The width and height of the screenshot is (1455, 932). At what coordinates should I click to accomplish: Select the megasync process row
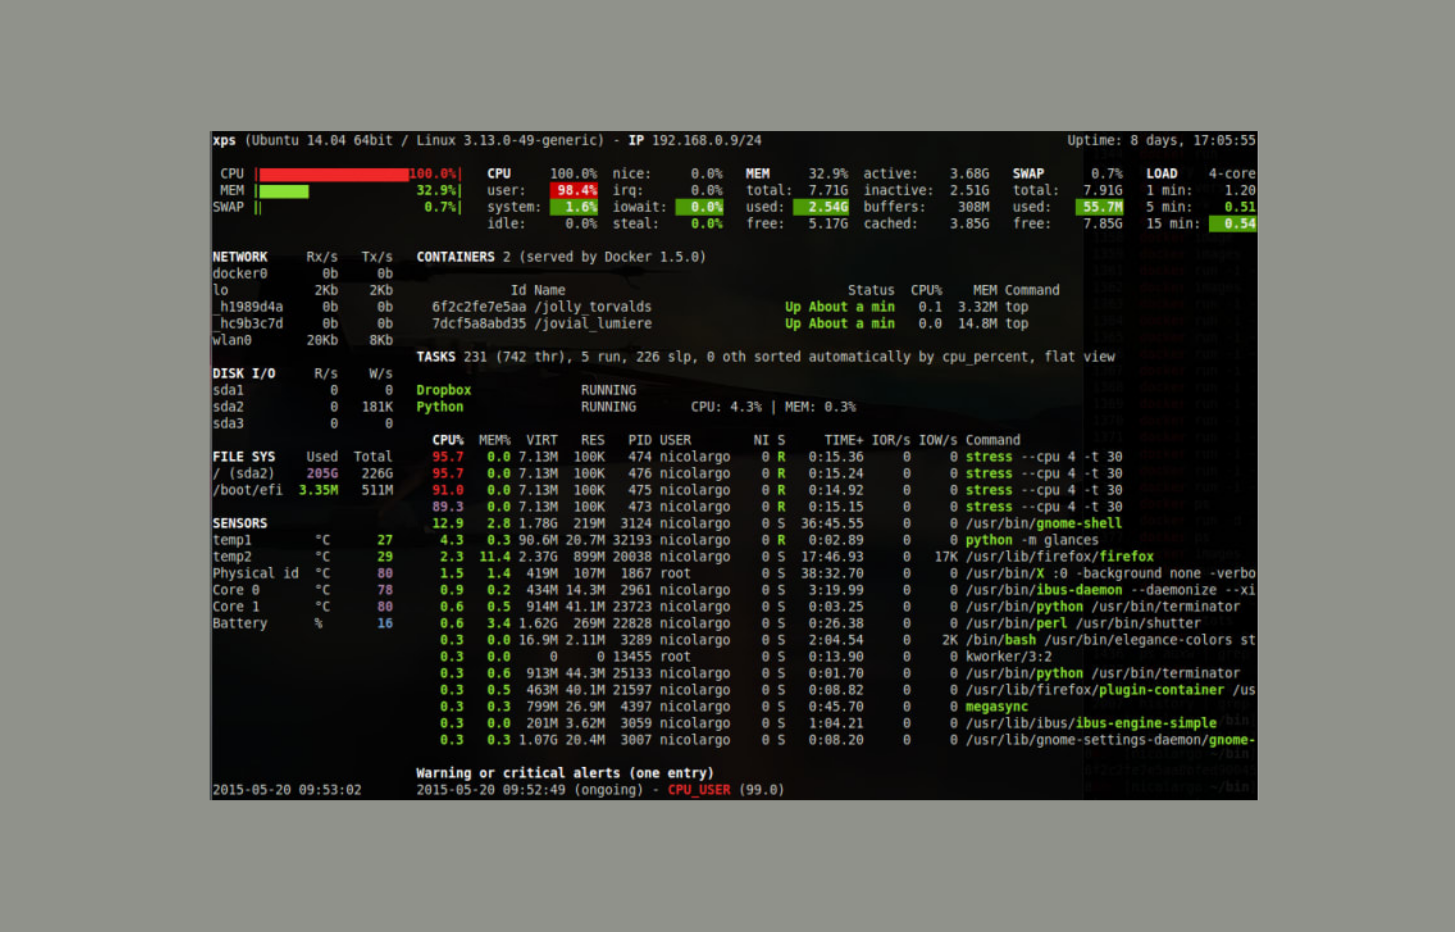coord(730,707)
